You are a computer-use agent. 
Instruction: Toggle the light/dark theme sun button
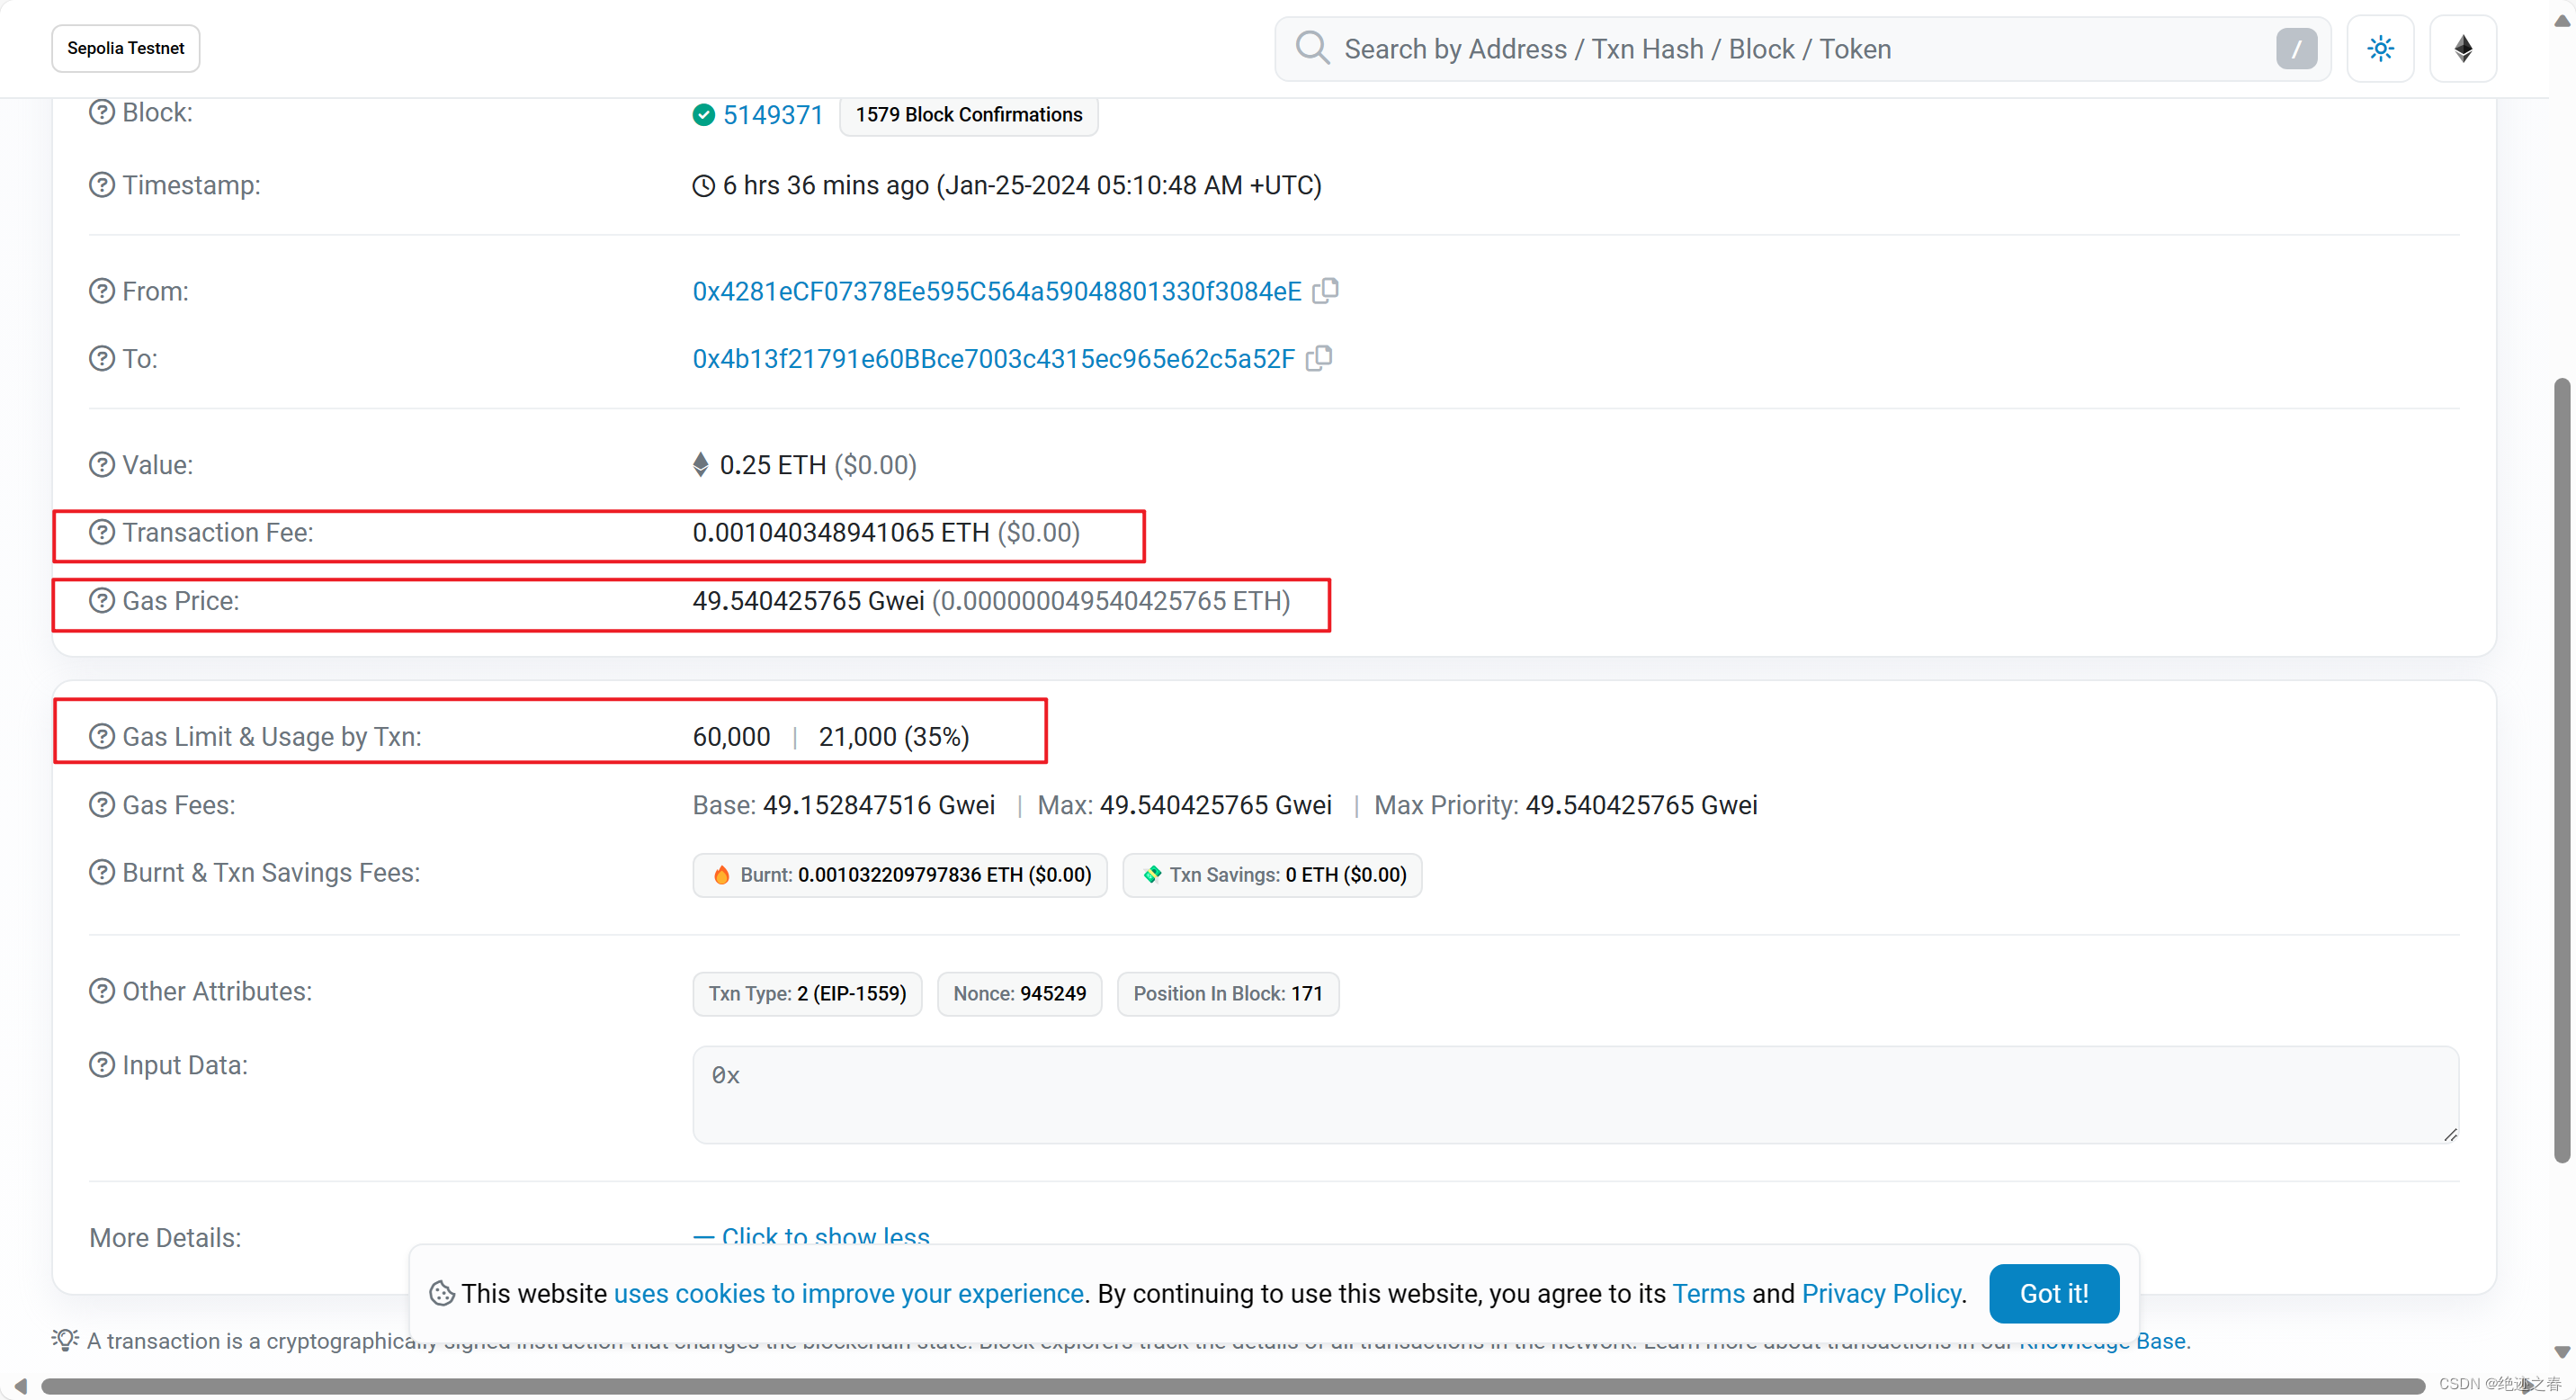tap(2380, 49)
